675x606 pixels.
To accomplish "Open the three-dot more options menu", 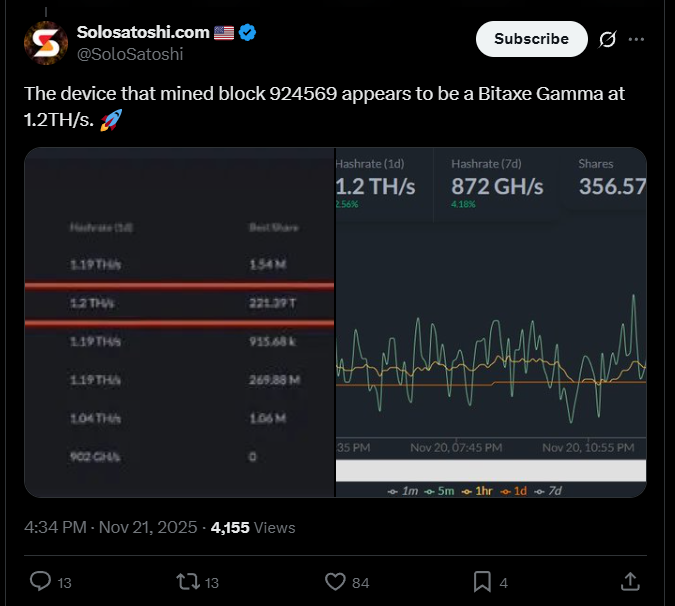I will [x=636, y=40].
